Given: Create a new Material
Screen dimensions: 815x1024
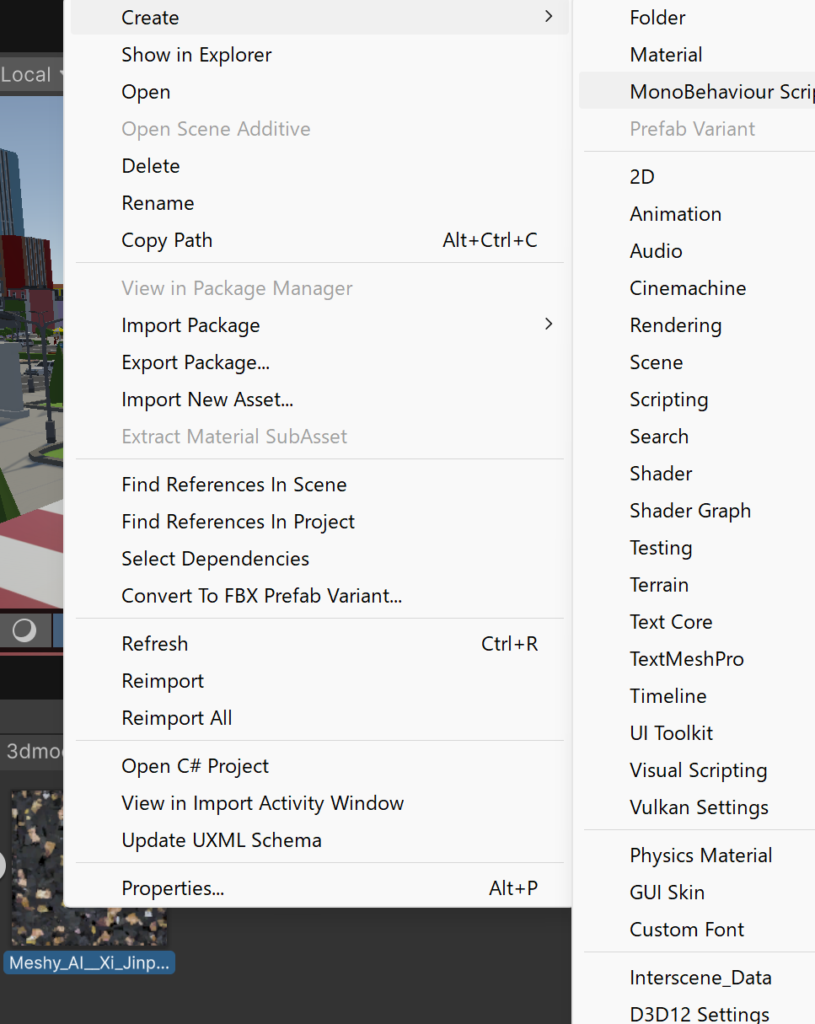Looking at the screenshot, I should 666,55.
